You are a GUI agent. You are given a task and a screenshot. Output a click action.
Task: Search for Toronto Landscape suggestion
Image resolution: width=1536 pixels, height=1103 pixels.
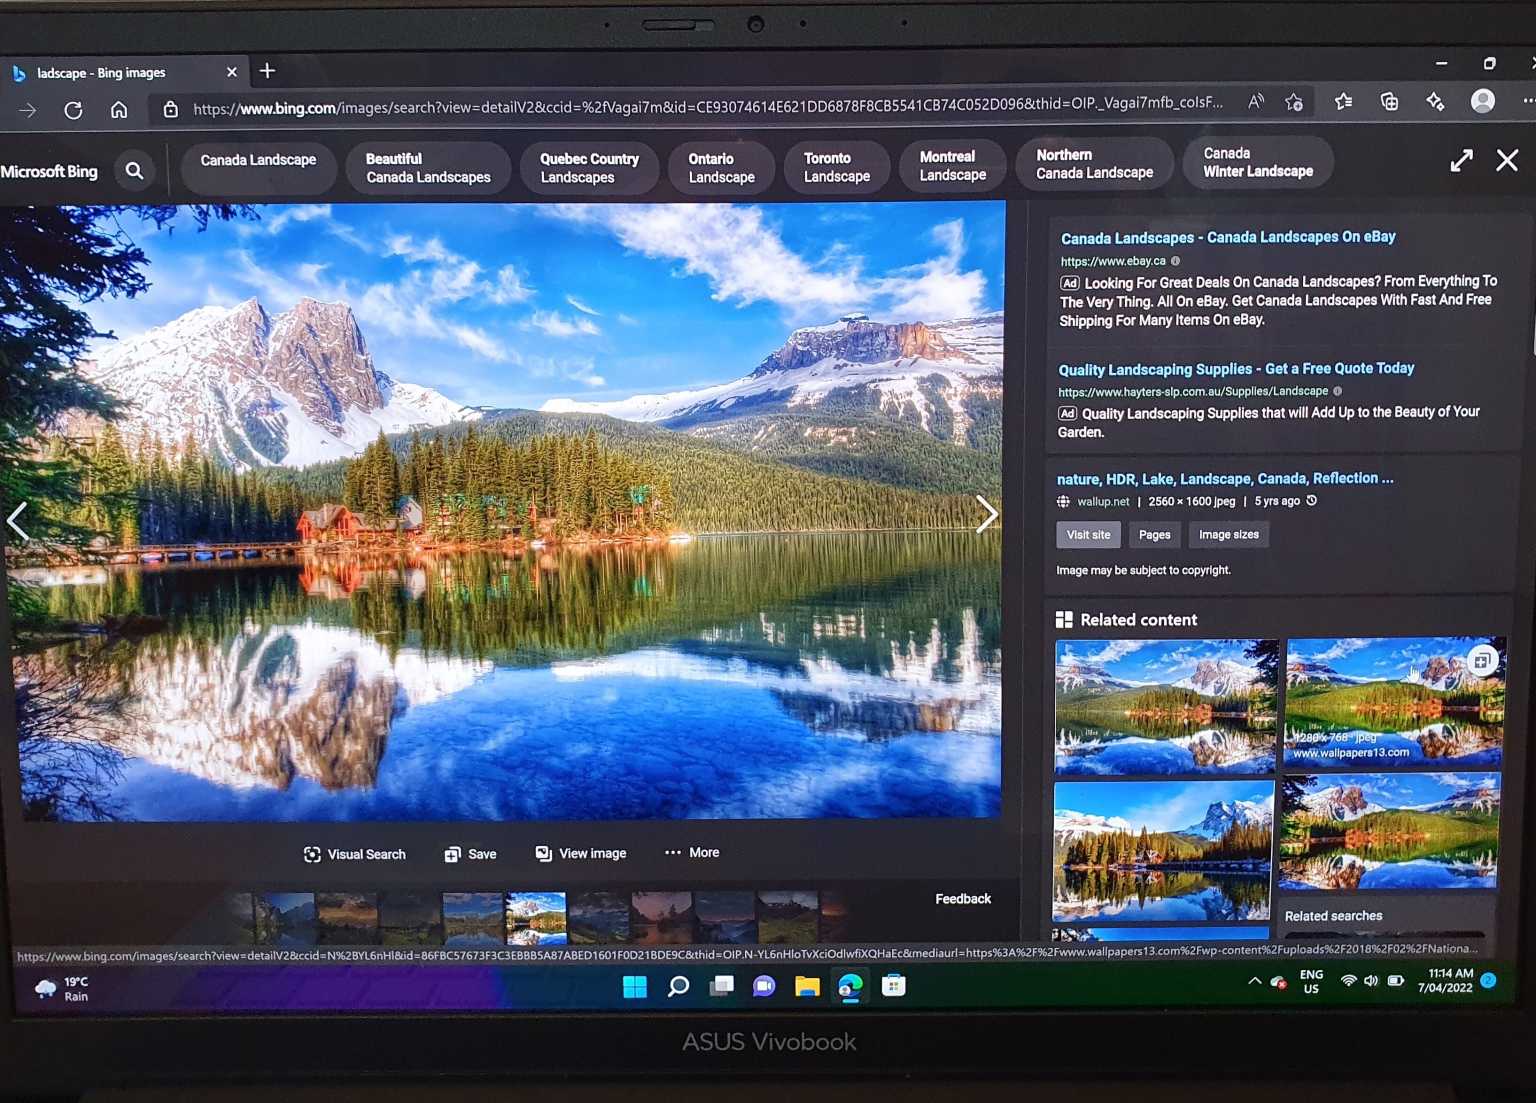point(836,165)
